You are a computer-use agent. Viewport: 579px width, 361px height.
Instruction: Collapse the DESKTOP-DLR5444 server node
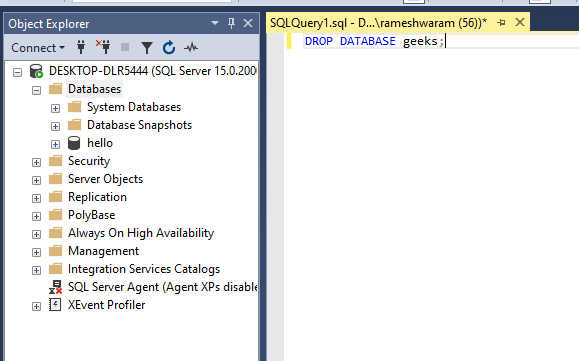pyautogui.click(x=17, y=72)
